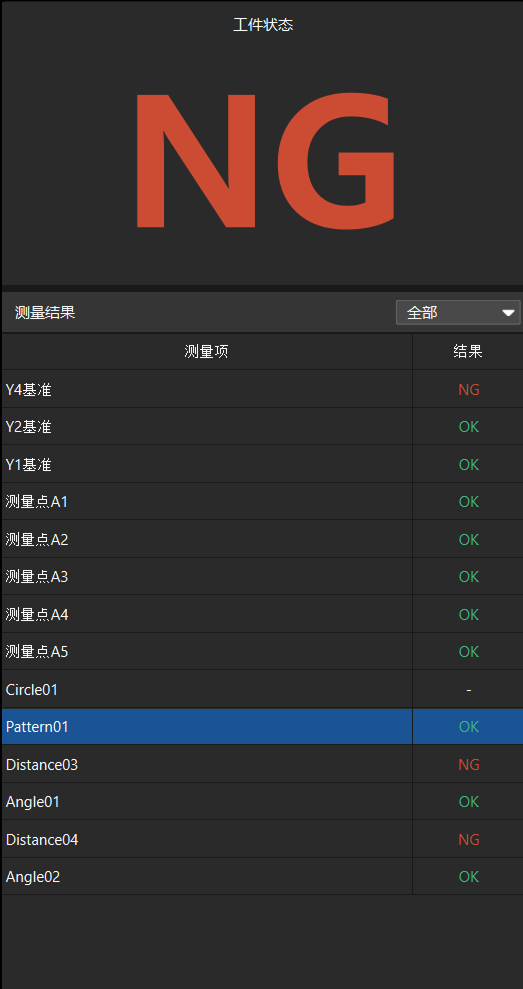The image size is (523, 989).
Task: Click the 测量结果 panel title
Action: point(45,312)
